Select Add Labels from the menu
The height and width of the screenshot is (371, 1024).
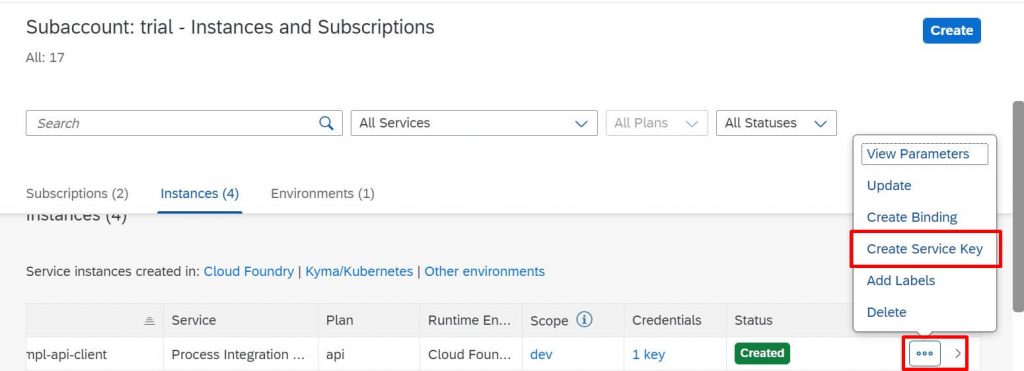click(901, 280)
